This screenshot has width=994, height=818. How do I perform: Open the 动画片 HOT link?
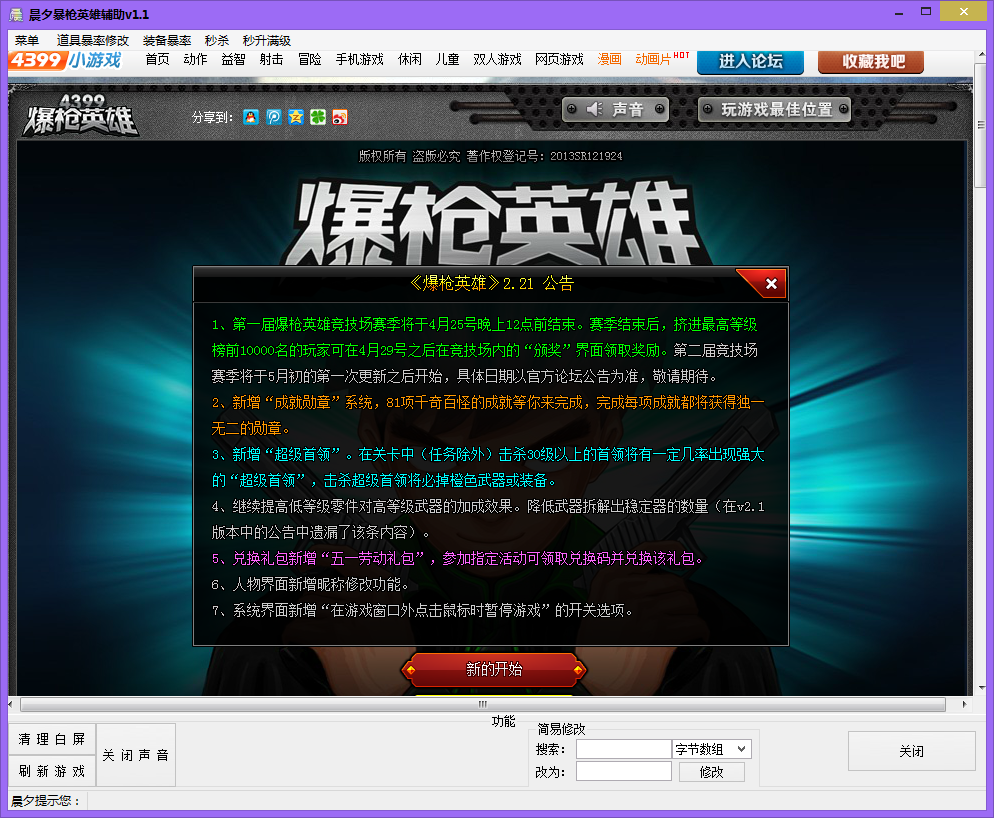coord(662,59)
